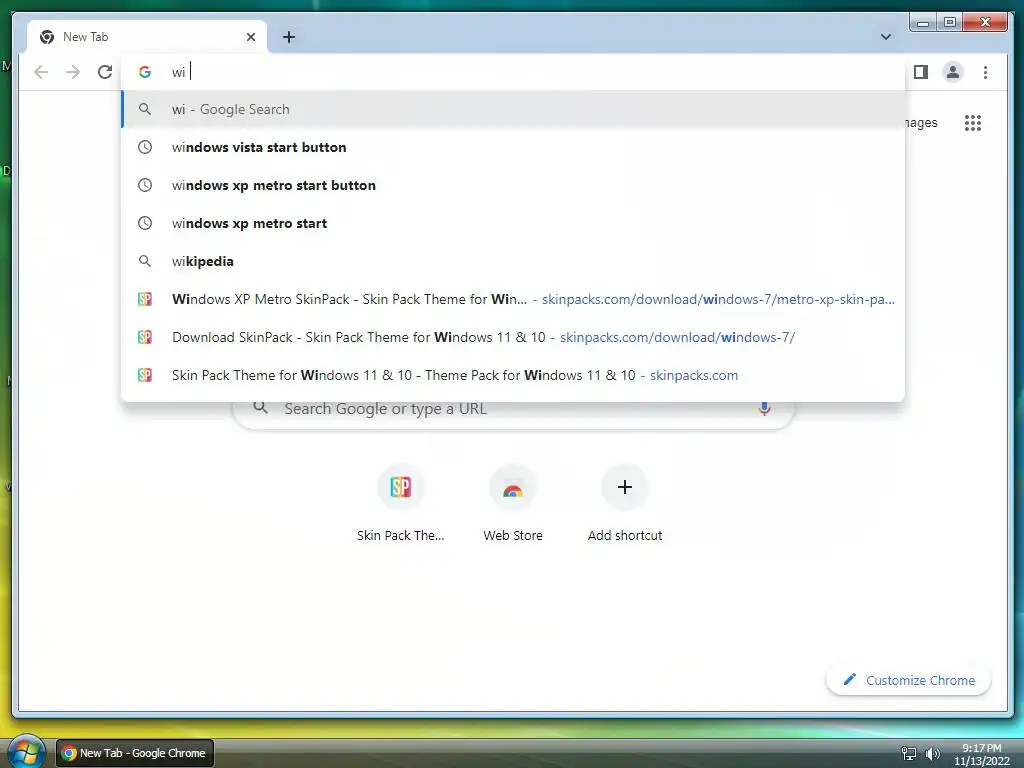Image resolution: width=1024 pixels, height=768 pixels.
Task: Open the Skin Pack Theme shortcut tile
Action: click(x=400, y=503)
